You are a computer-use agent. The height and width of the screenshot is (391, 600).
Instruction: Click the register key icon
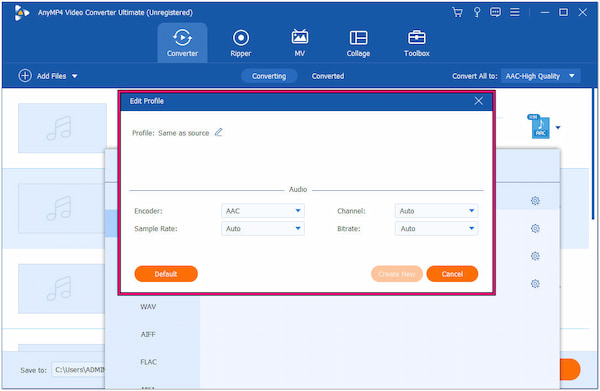pos(477,12)
